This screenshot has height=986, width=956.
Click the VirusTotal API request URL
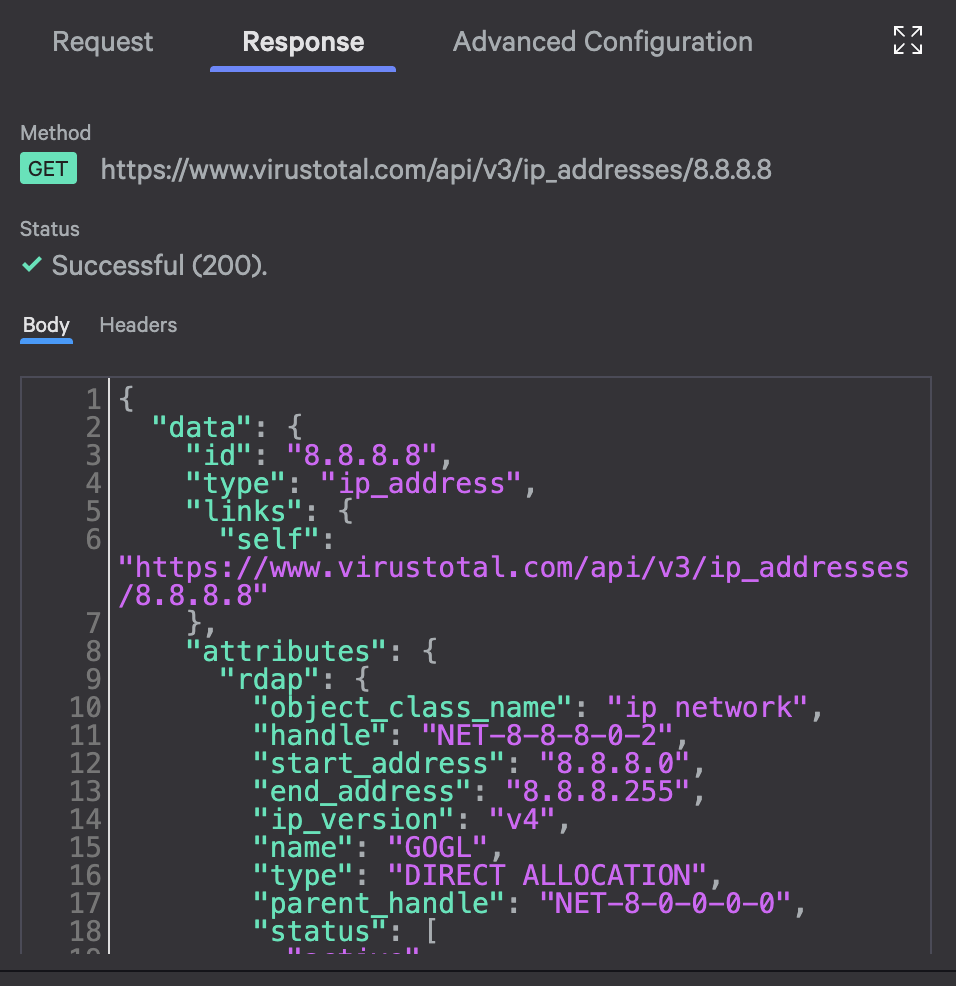(x=436, y=169)
